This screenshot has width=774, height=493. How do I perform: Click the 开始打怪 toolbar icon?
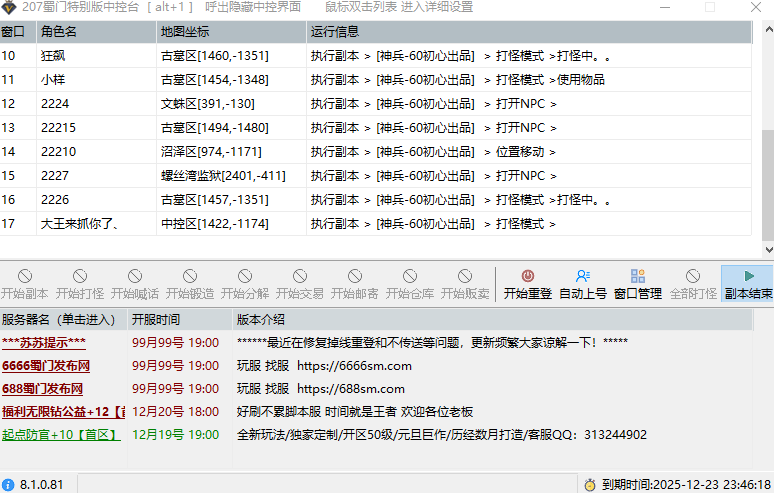click(80, 277)
